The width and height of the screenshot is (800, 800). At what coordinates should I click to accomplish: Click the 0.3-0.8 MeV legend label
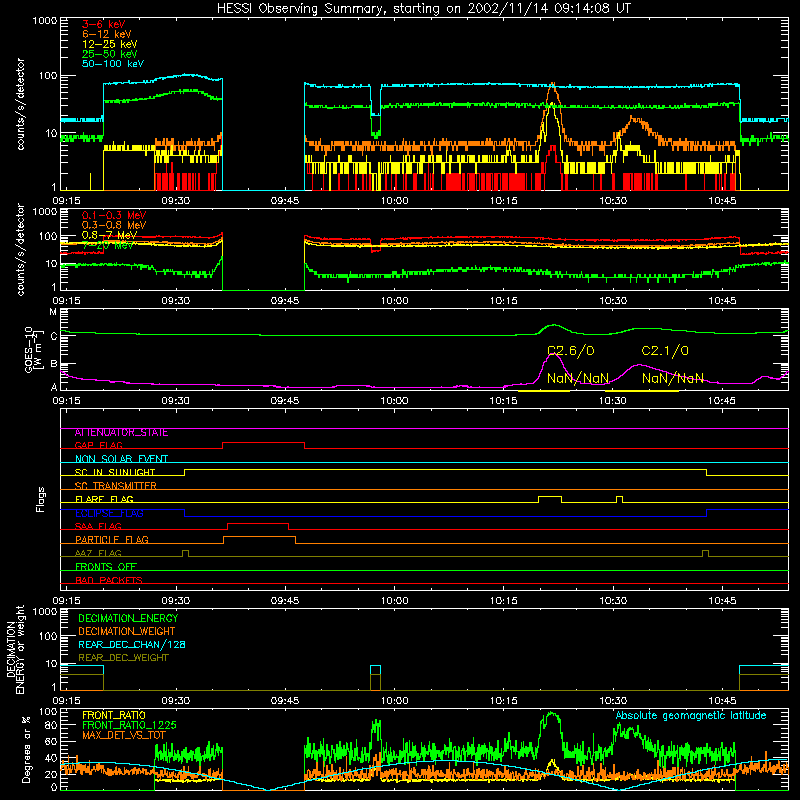[114, 226]
